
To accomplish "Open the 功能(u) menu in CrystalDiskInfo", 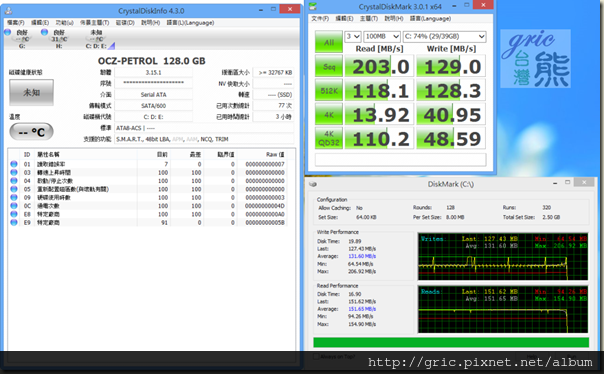I will tap(64, 23).
